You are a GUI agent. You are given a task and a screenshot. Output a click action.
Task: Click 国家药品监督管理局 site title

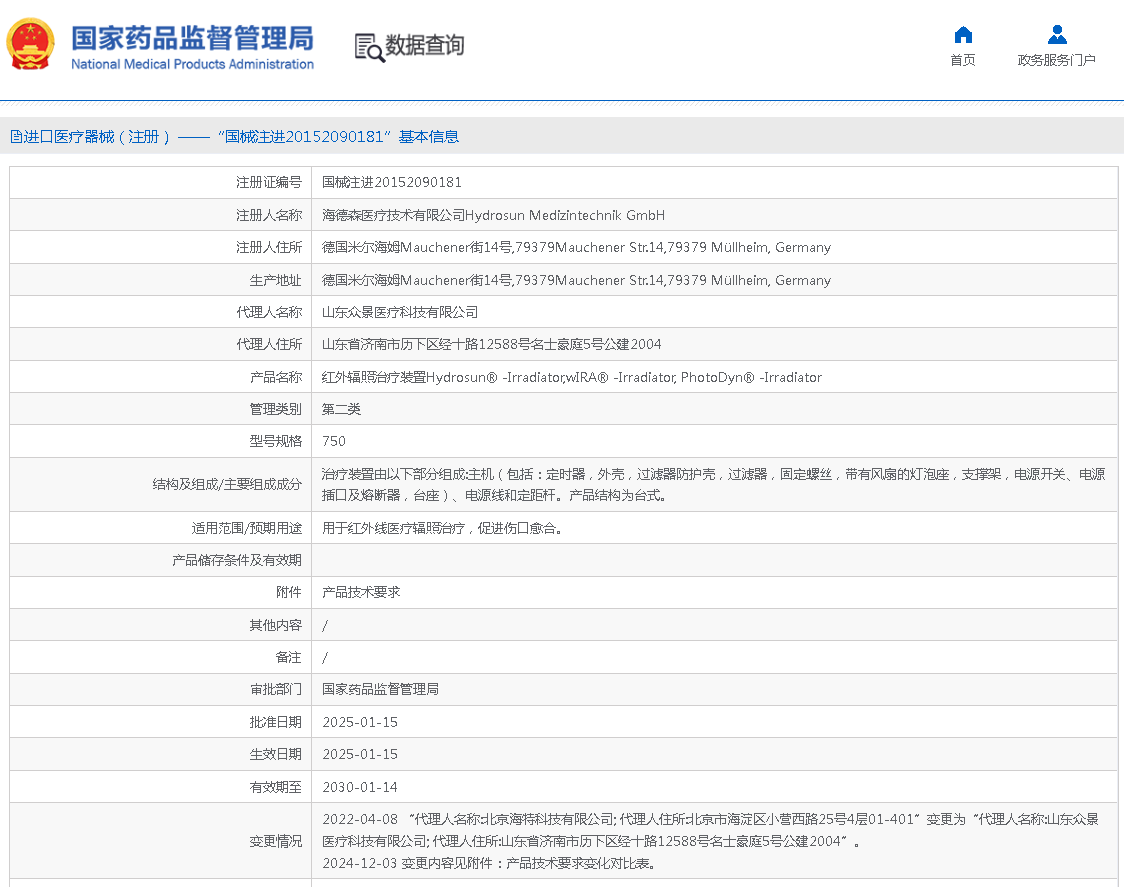pyautogui.click(x=193, y=38)
